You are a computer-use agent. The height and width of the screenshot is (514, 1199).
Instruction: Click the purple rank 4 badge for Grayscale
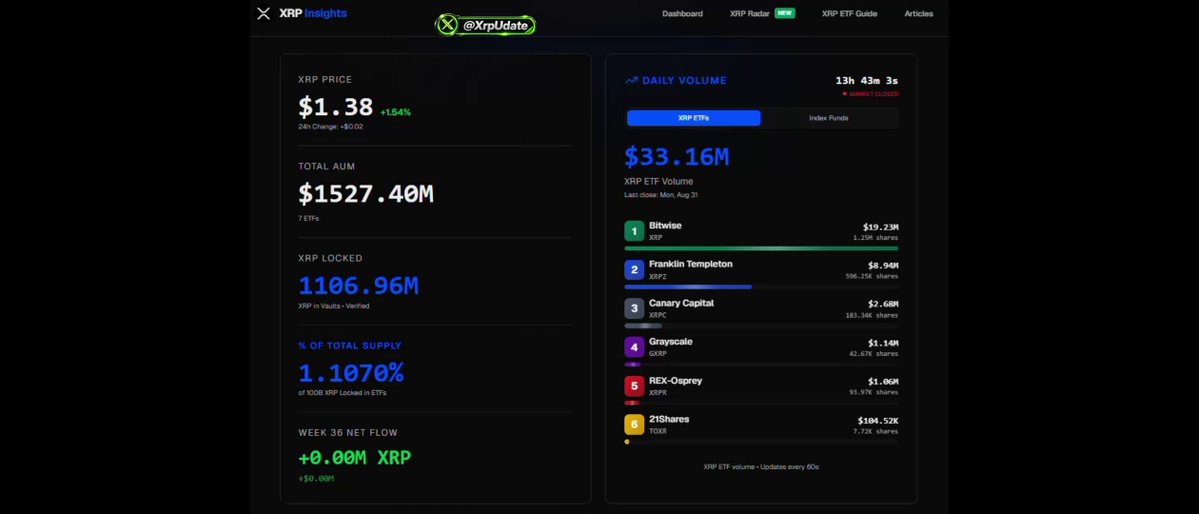click(x=634, y=347)
